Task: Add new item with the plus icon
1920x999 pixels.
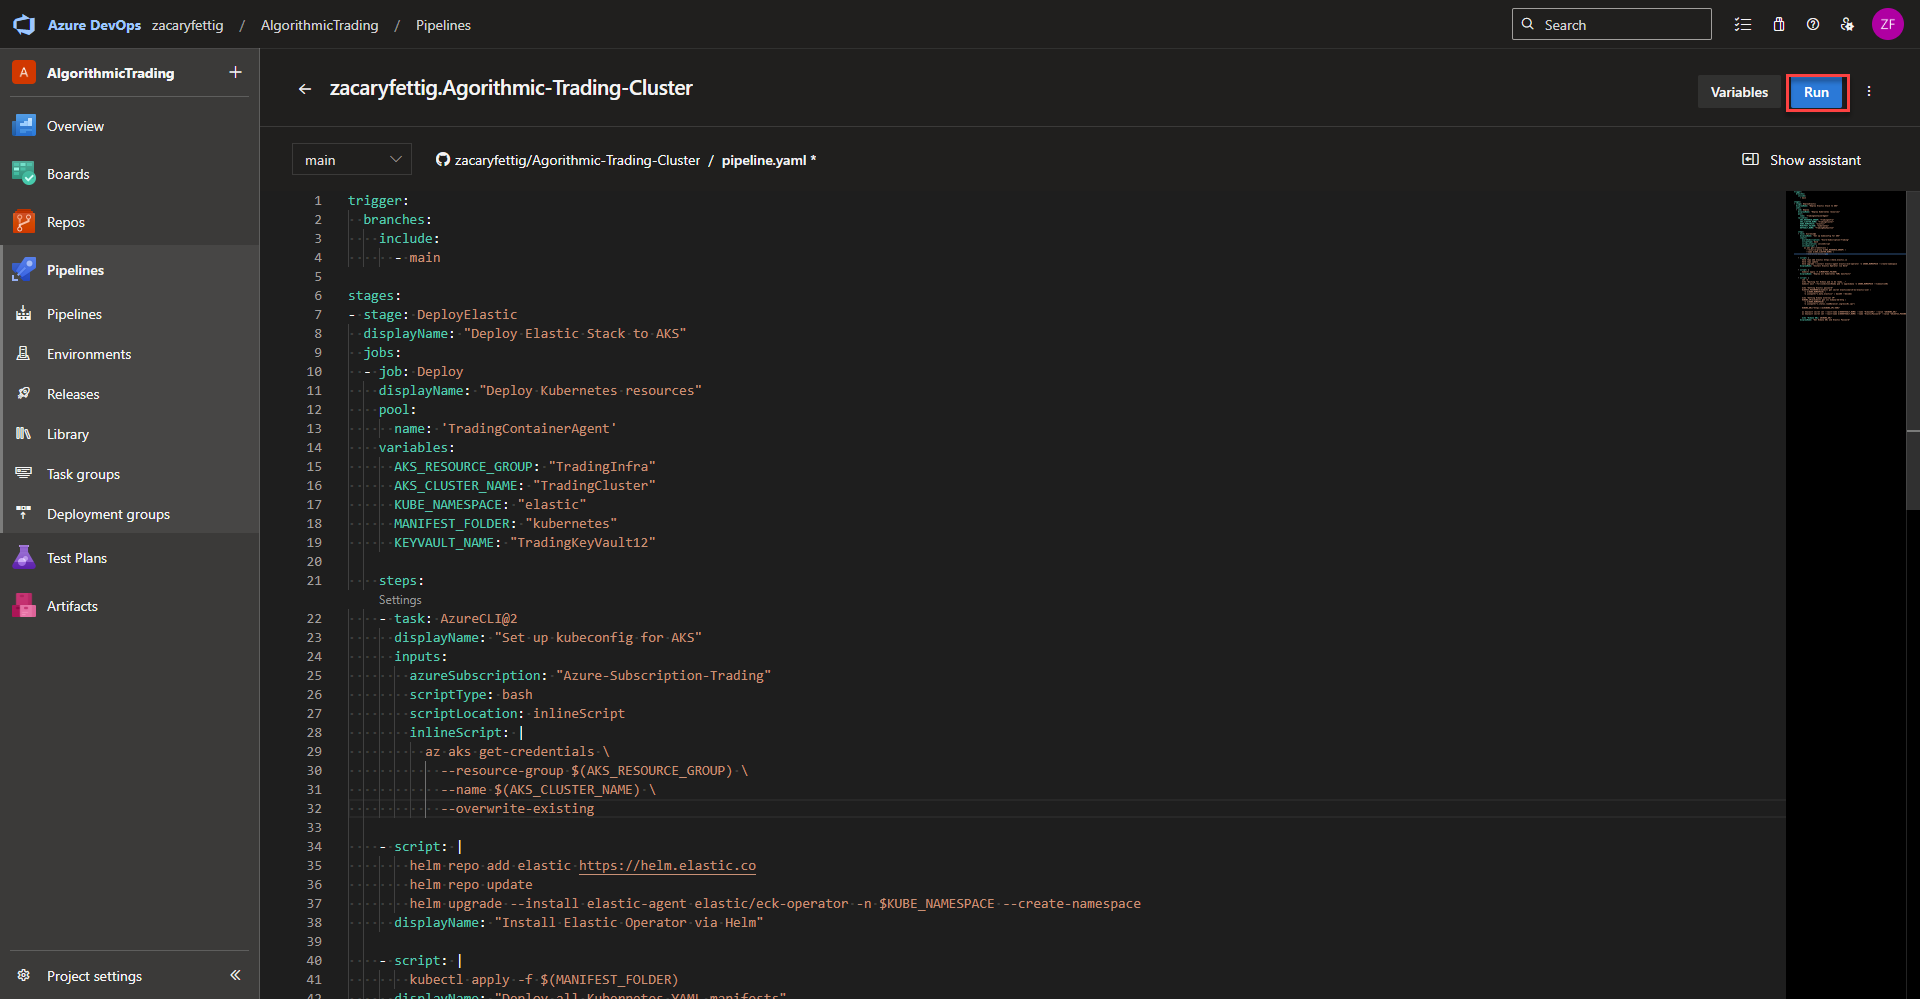Action: pos(235,72)
